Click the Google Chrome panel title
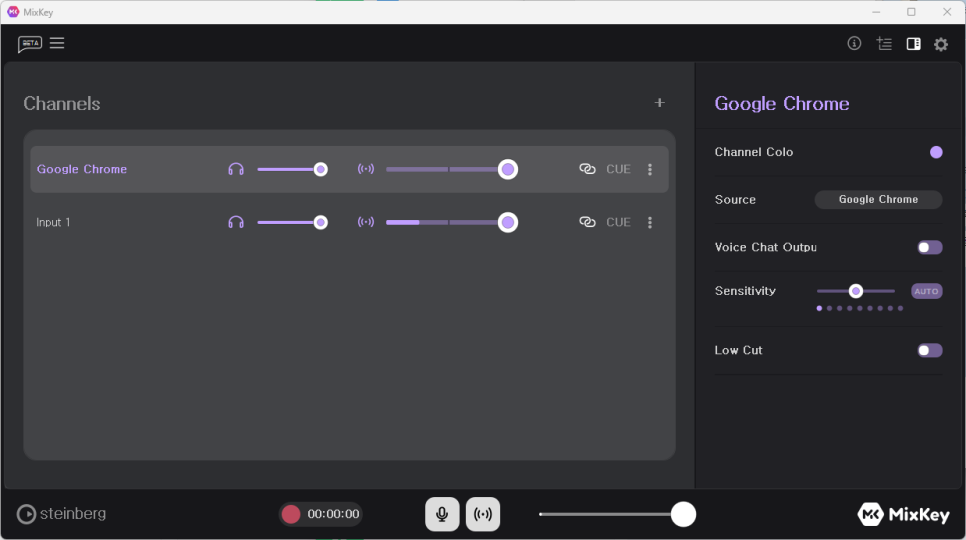Viewport: 966px width, 540px height. (x=782, y=103)
